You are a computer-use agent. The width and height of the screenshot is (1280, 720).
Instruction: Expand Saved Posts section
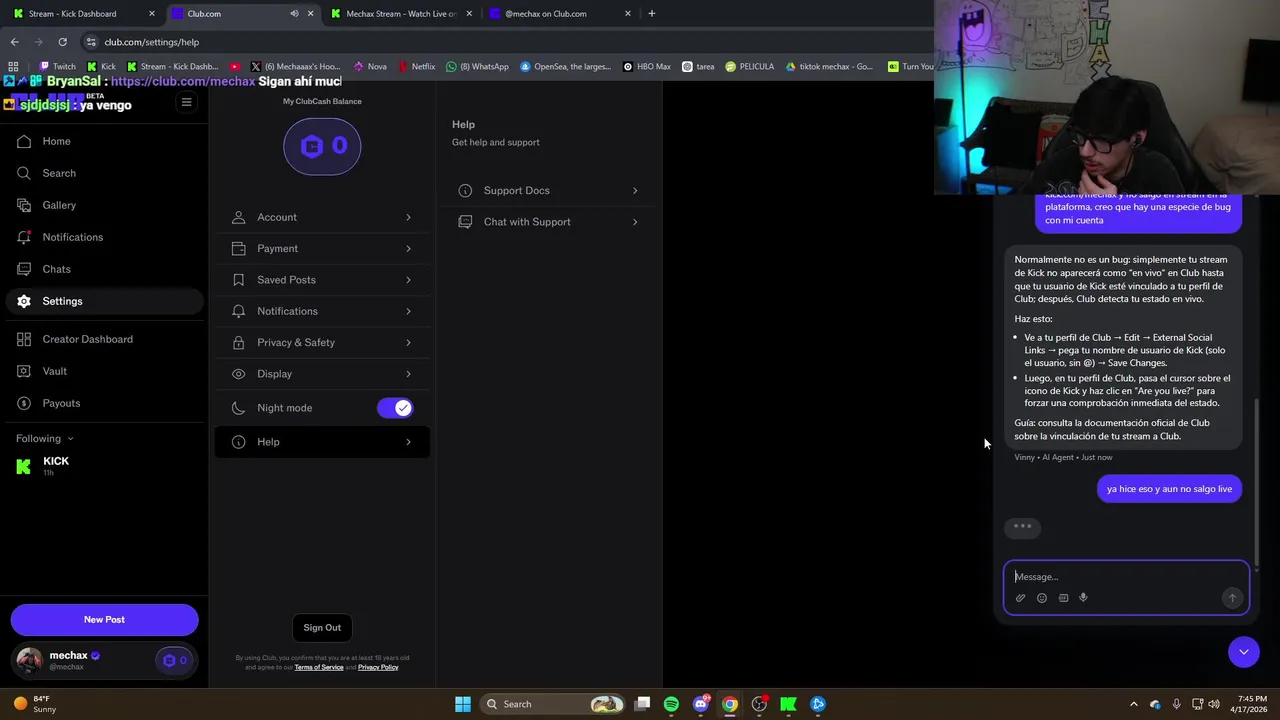[x=322, y=280]
